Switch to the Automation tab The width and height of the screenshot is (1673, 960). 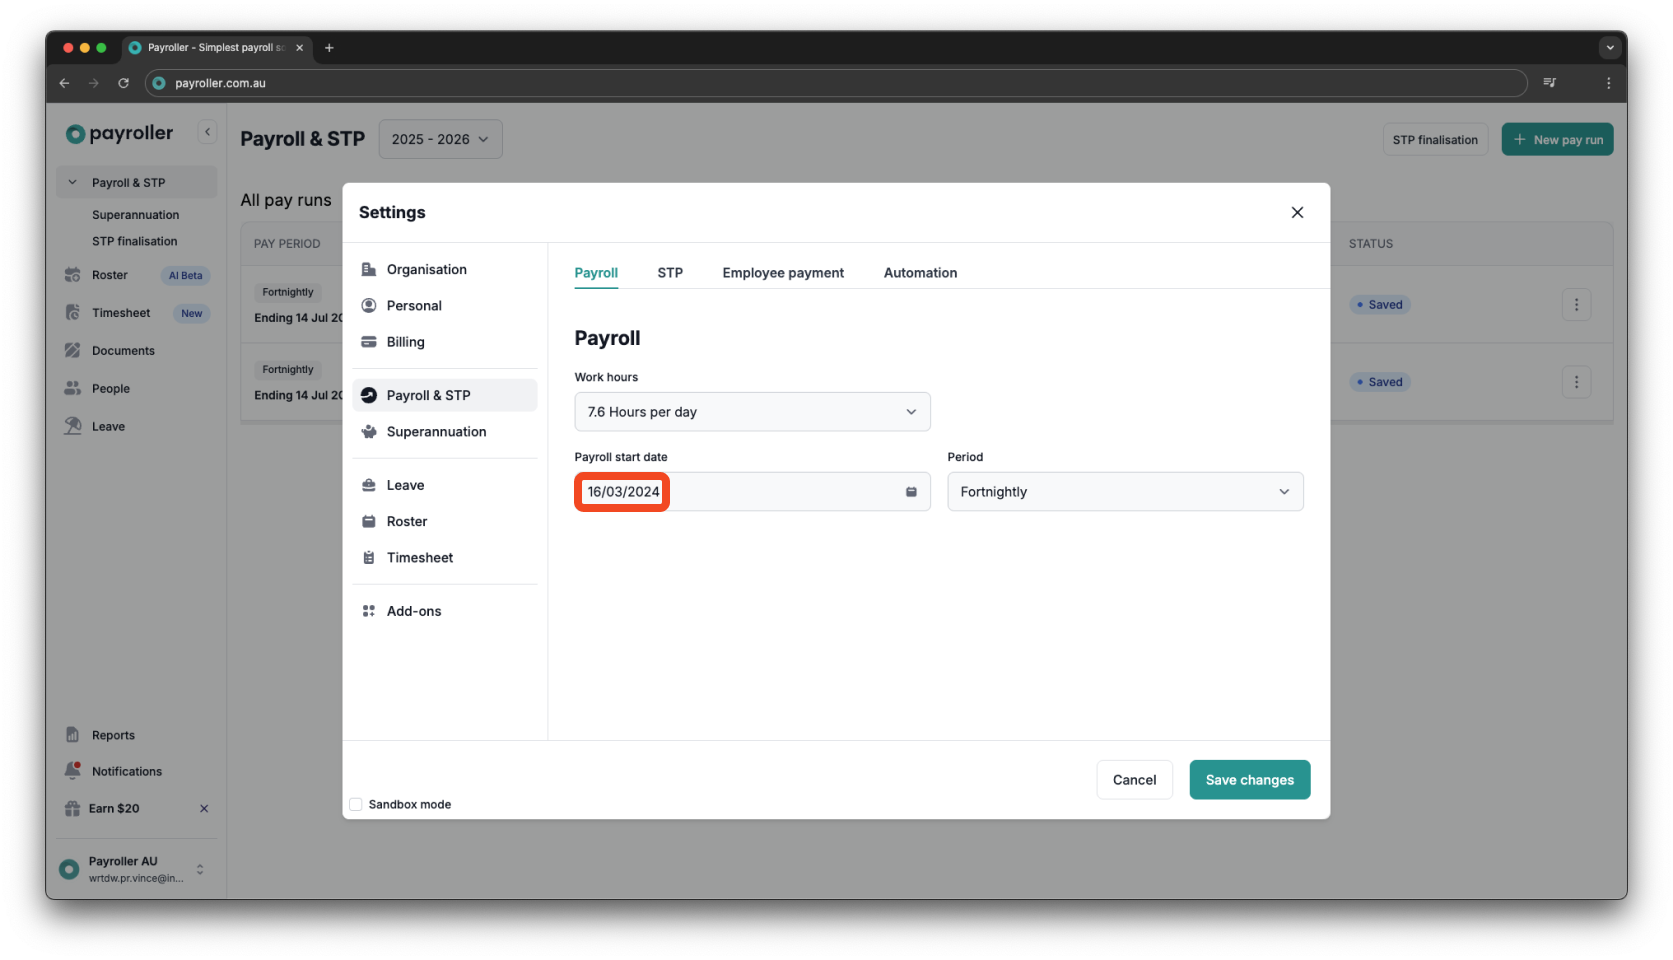[919, 272]
